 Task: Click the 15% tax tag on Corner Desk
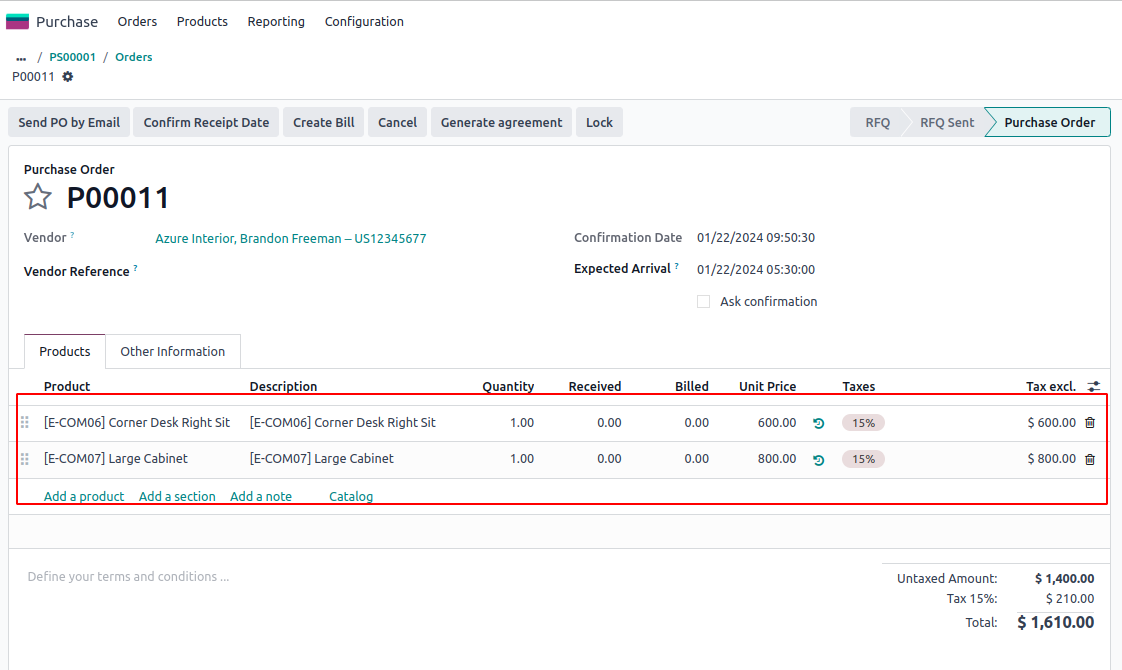click(x=863, y=423)
